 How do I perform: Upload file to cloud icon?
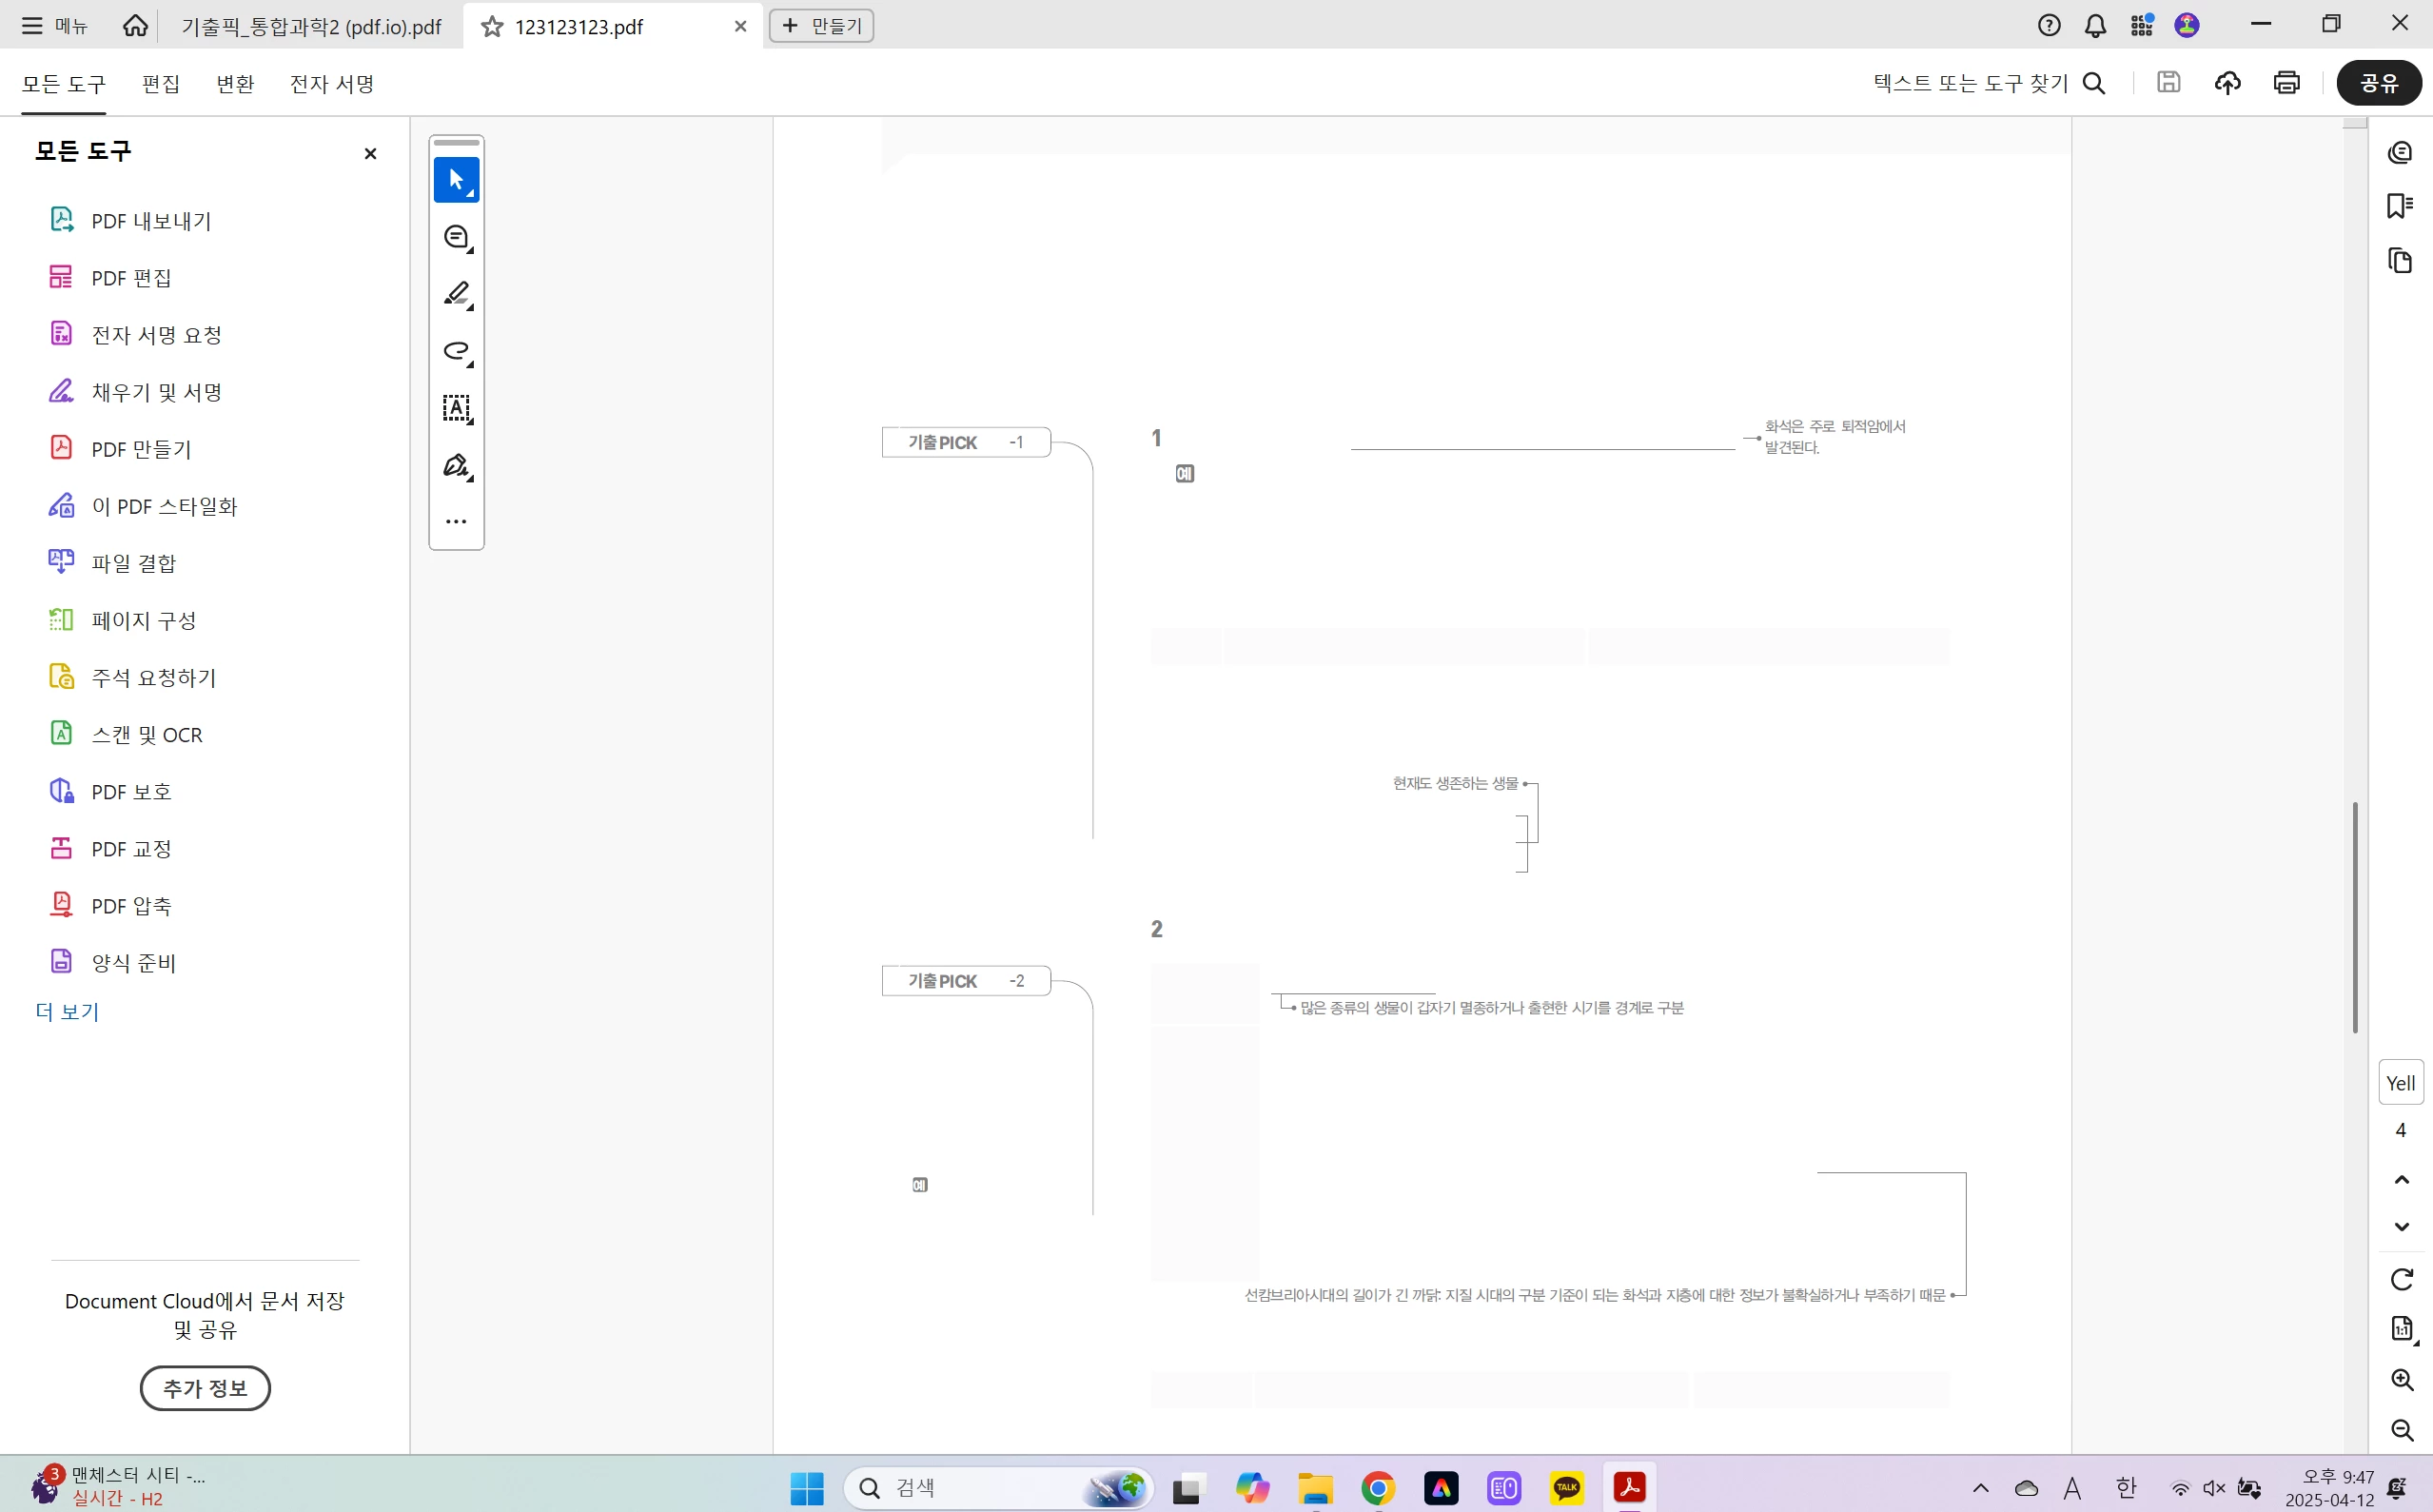[2227, 83]
